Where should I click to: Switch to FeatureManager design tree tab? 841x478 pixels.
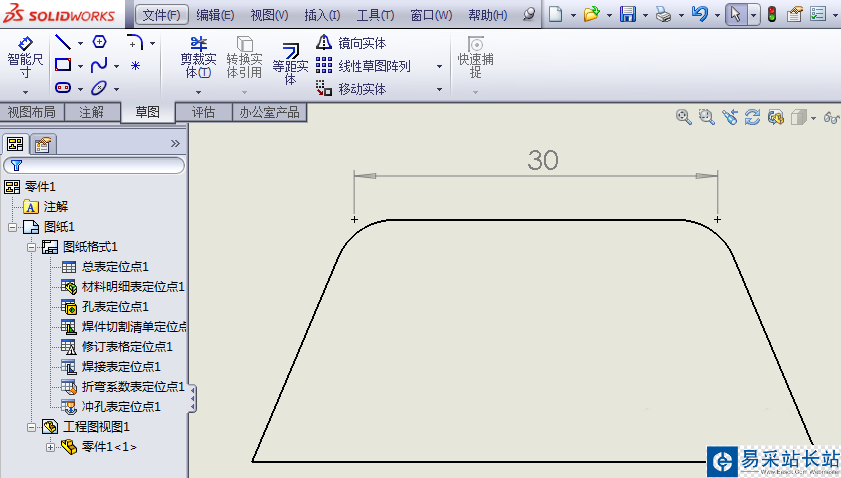coord(15,144)
